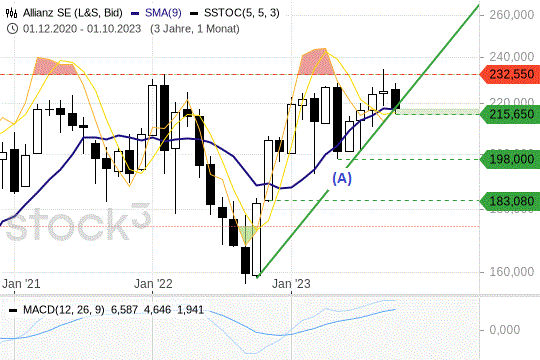Screen dimensions: 540x360
Task: Click the Jan '21 time axis label
Action: pos(21,284)
